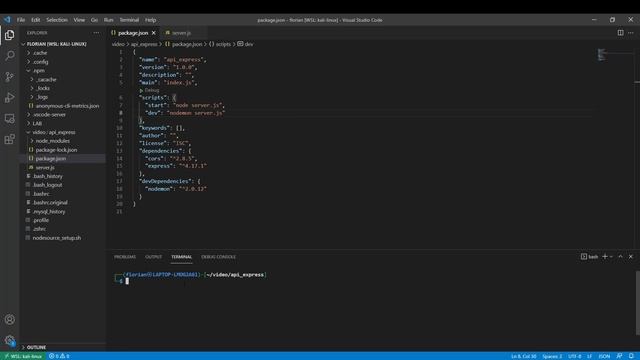
Task: Open the Accounts menu icon
Action: point(10,320)
